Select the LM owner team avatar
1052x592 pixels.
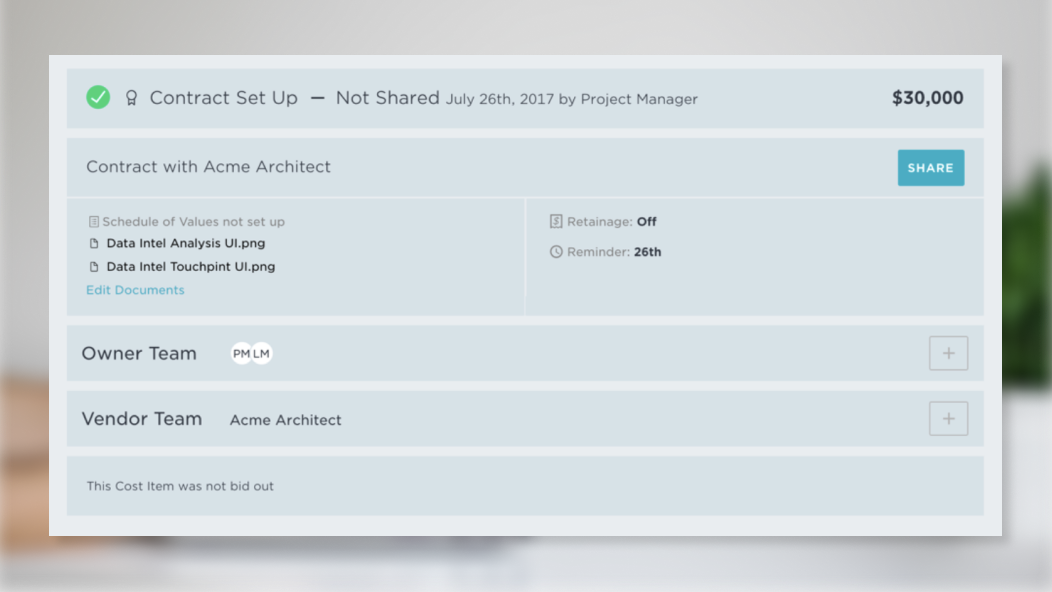tap(262, 353)
